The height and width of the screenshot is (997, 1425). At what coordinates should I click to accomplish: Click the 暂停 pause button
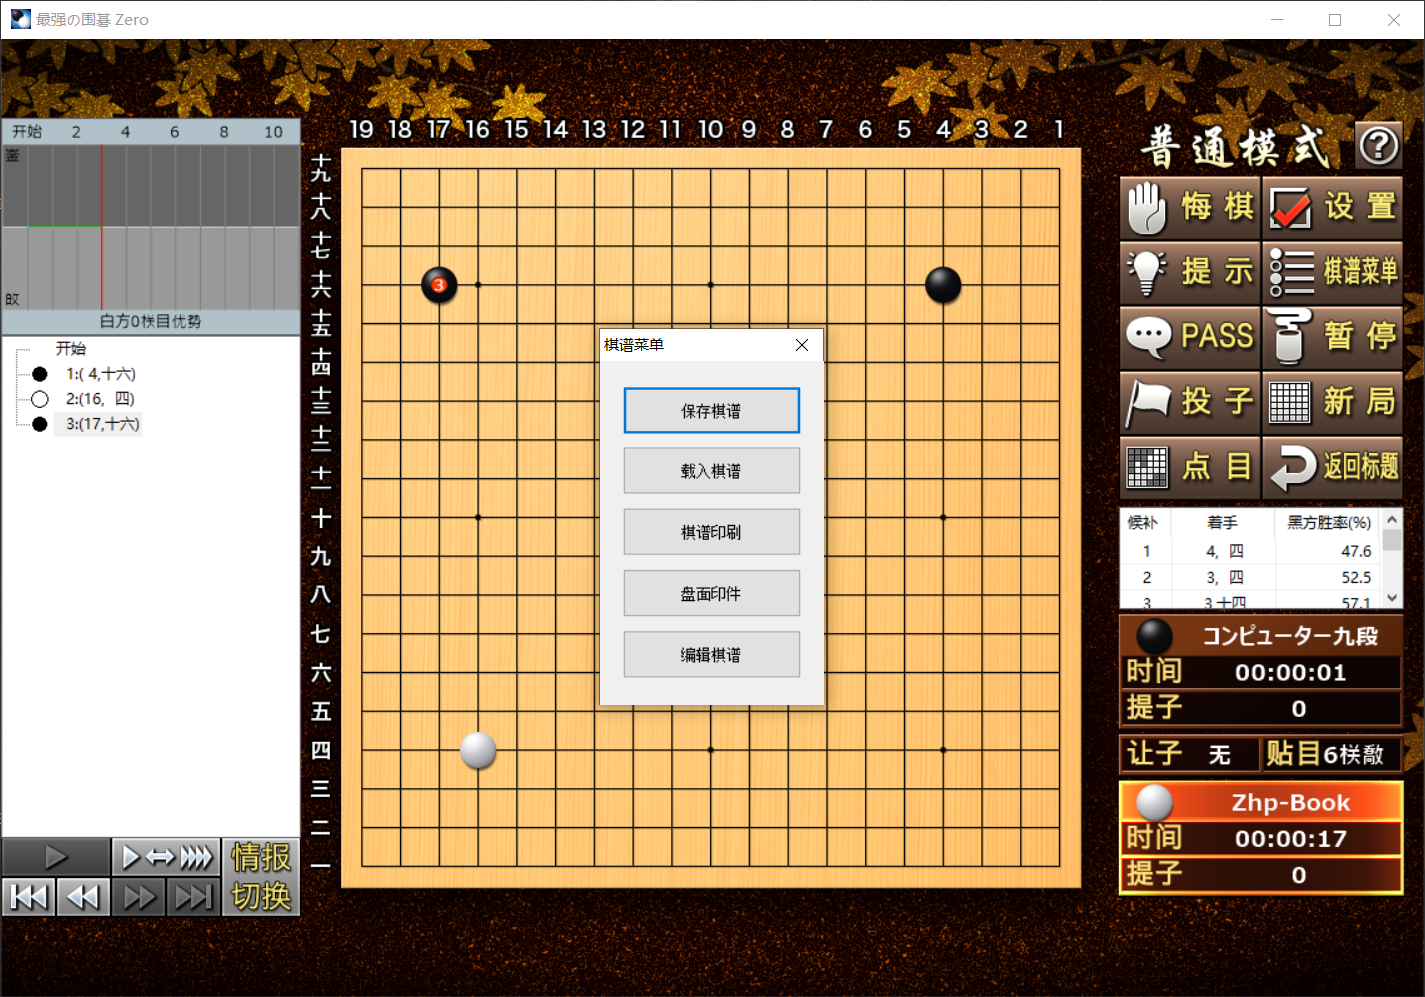click(1332, 337)
